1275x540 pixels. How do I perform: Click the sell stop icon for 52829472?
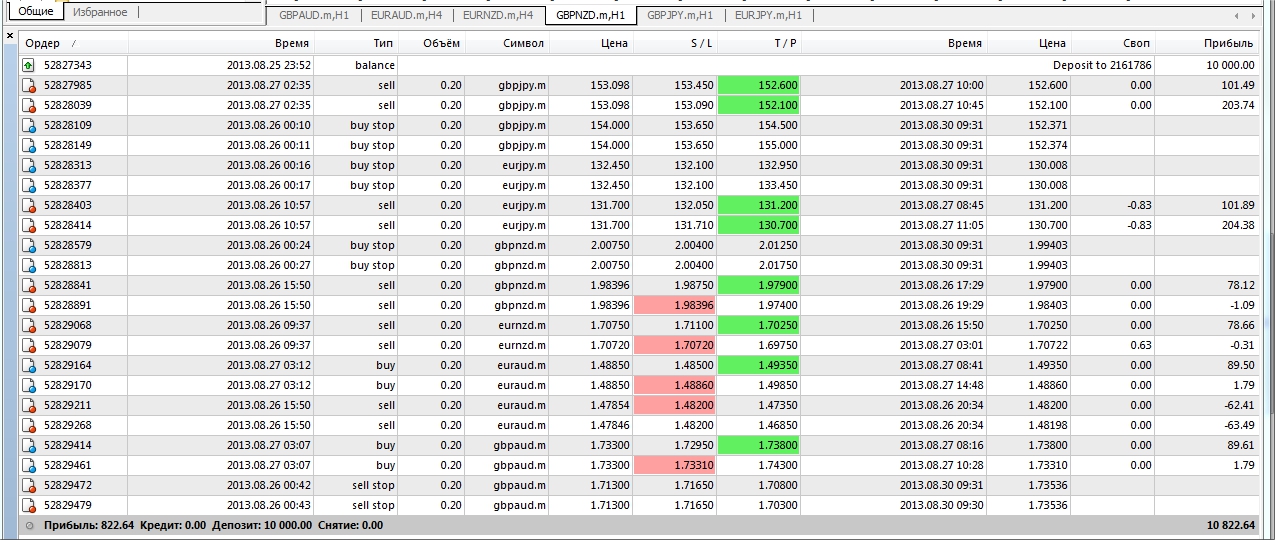(x=30, y=485)
